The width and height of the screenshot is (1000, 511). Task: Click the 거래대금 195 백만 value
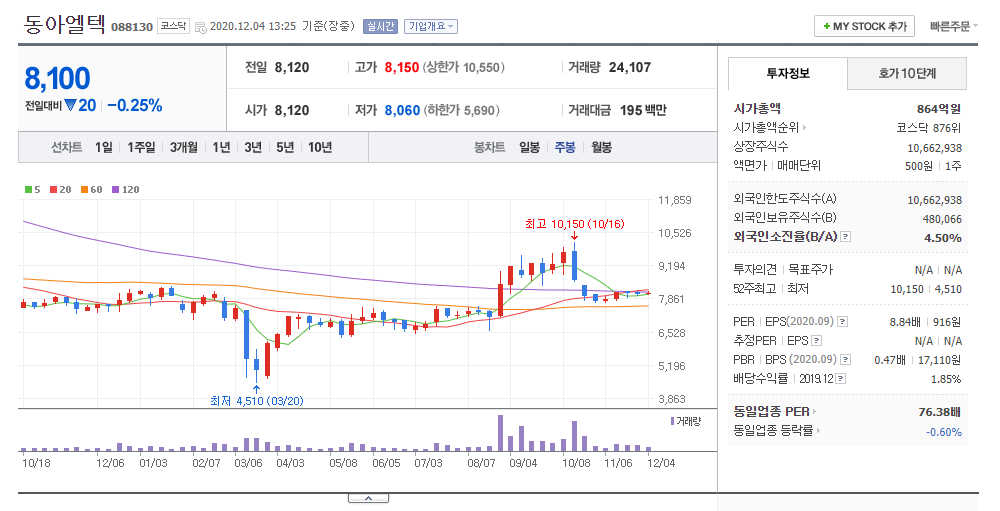643,110
